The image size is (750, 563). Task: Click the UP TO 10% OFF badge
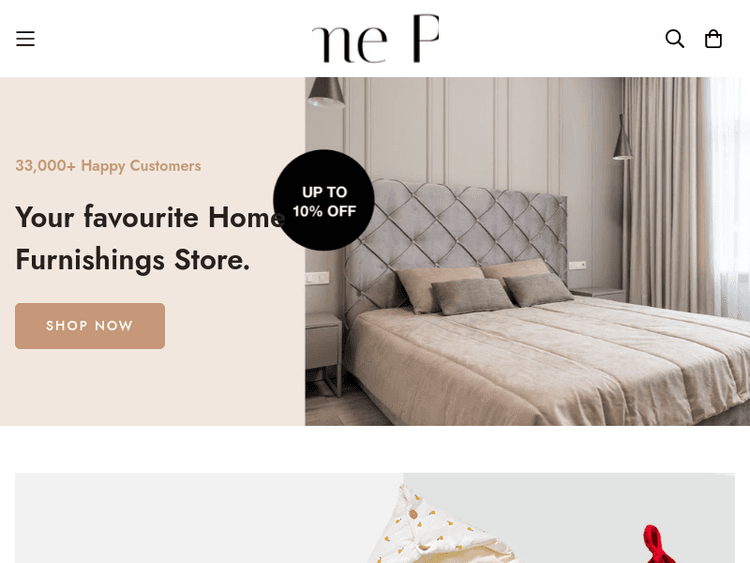pyautogui.click(x=324, y=200)
